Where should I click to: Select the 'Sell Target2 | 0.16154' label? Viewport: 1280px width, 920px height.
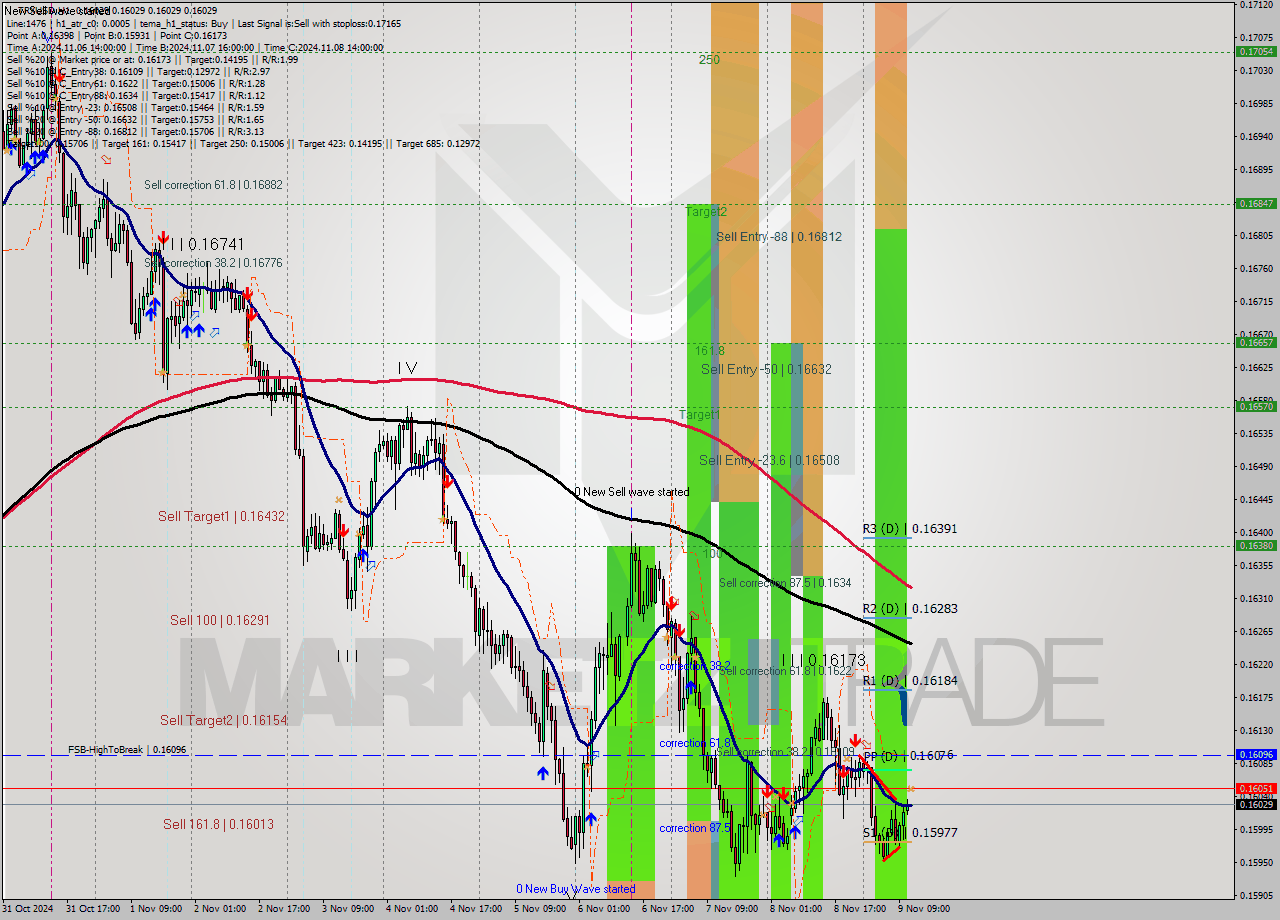[224, 720]
